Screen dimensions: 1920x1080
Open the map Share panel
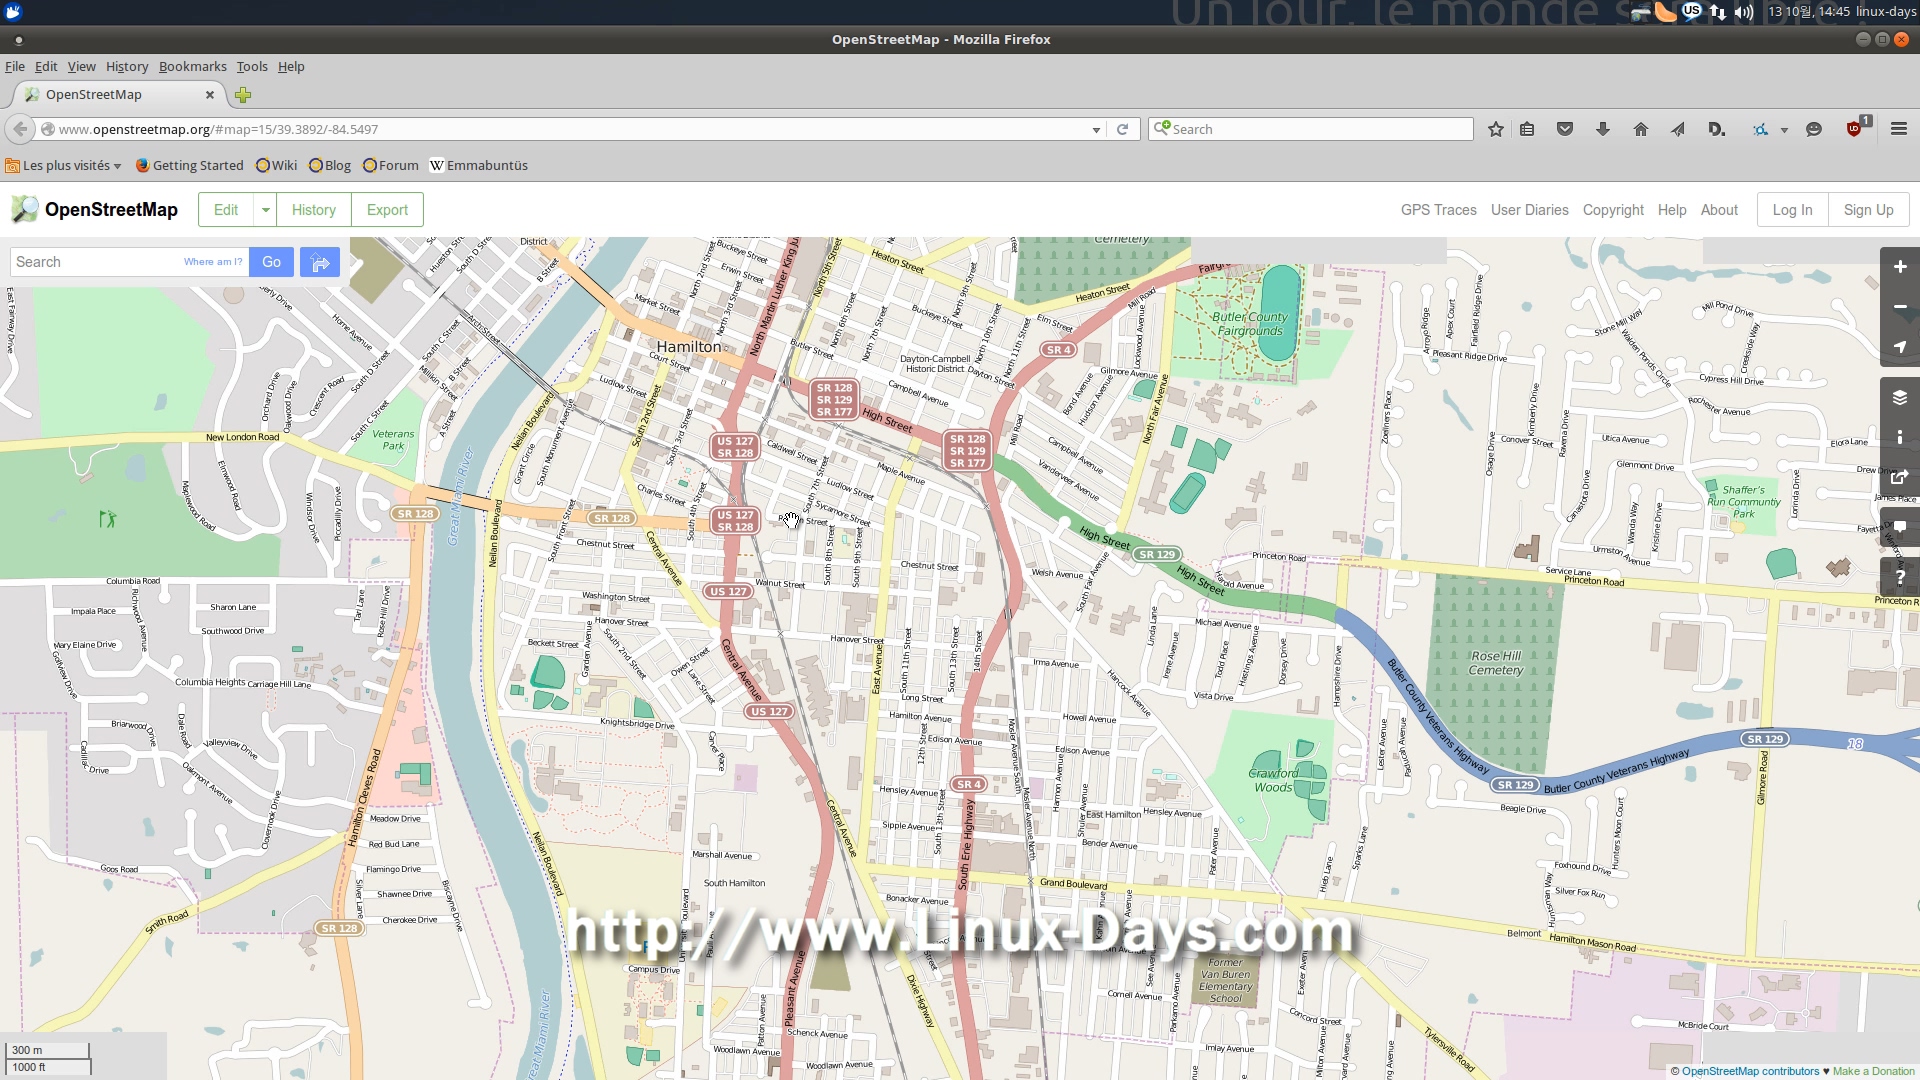click(x=1900, y=478)
